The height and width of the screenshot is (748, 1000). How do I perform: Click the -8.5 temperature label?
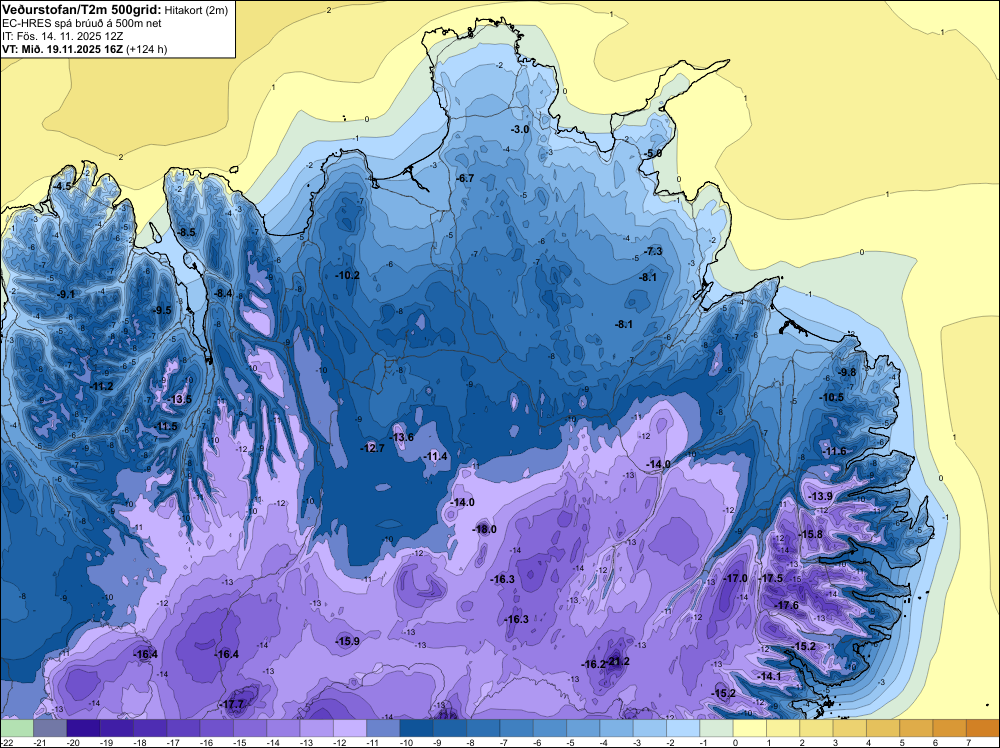[187, 232]
